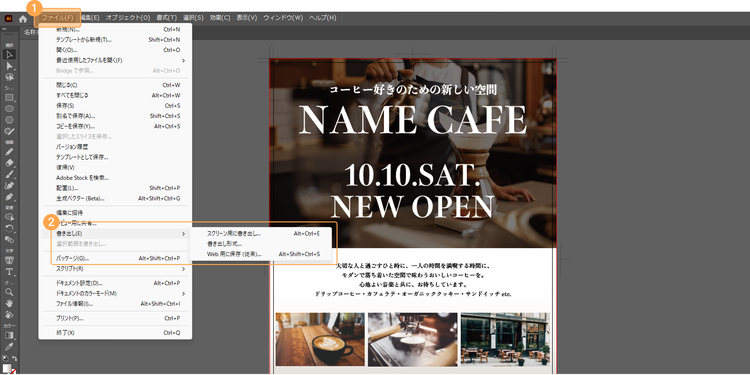Choose コピーを保存(Y) menu item
The image size is (750, 375).
click(115, 126)
